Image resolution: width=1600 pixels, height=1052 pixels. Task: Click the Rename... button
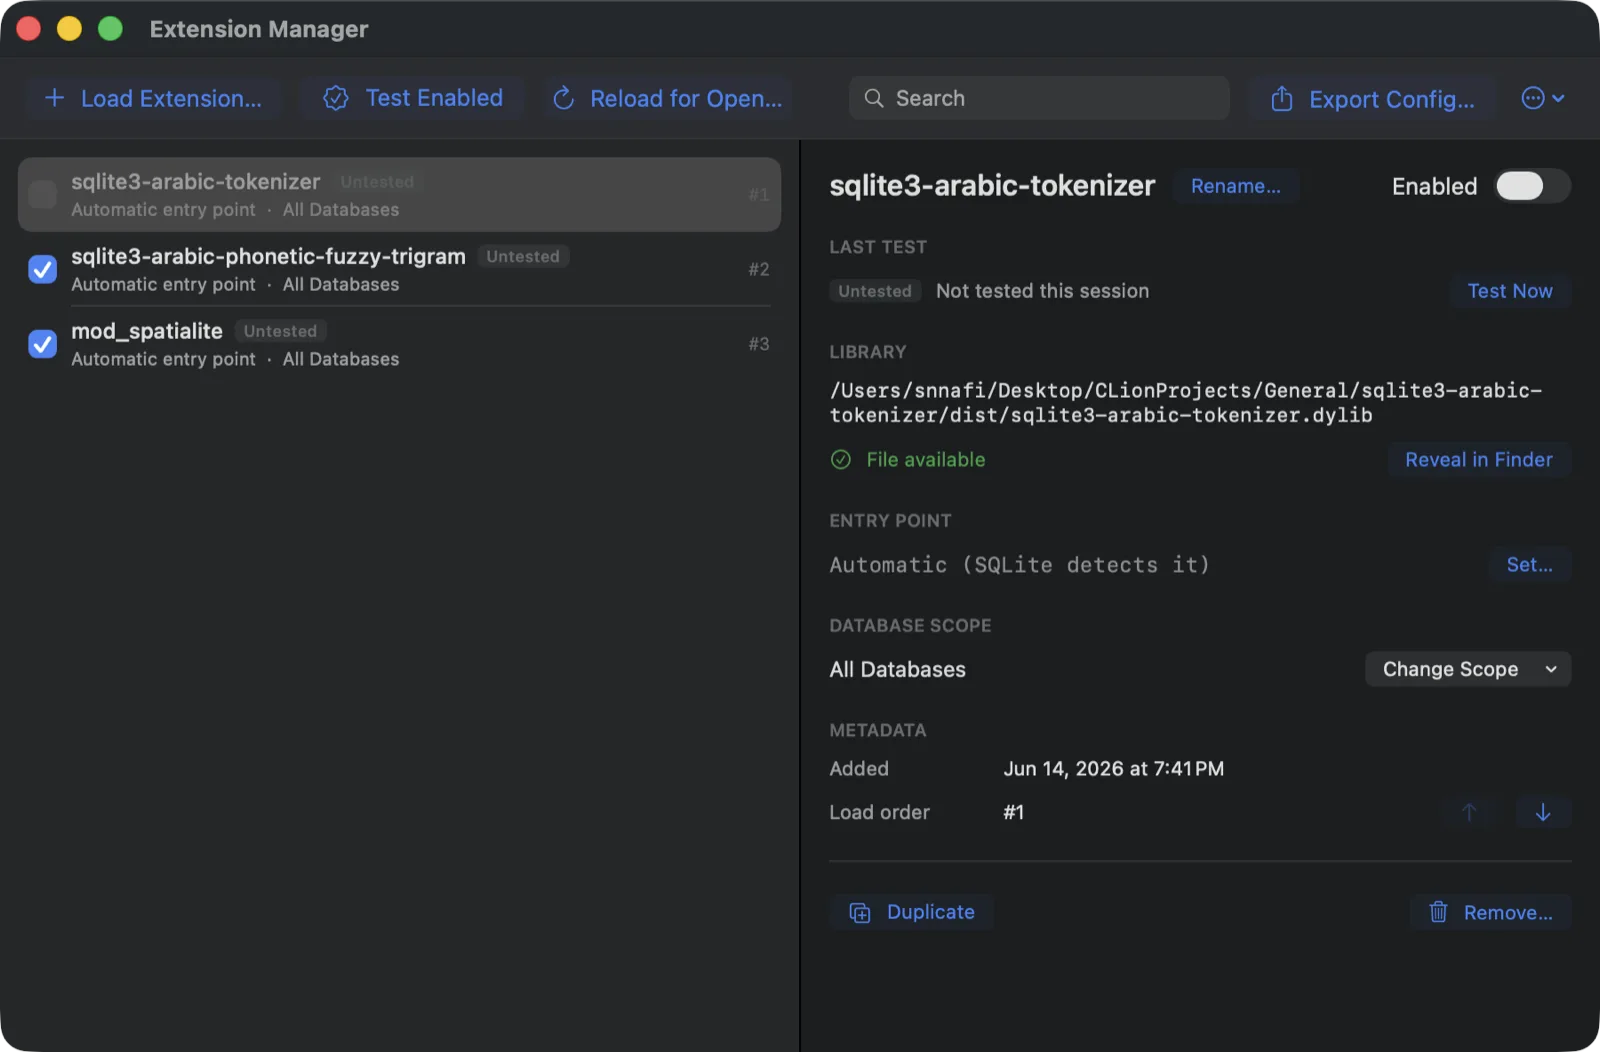point(1235,186)
